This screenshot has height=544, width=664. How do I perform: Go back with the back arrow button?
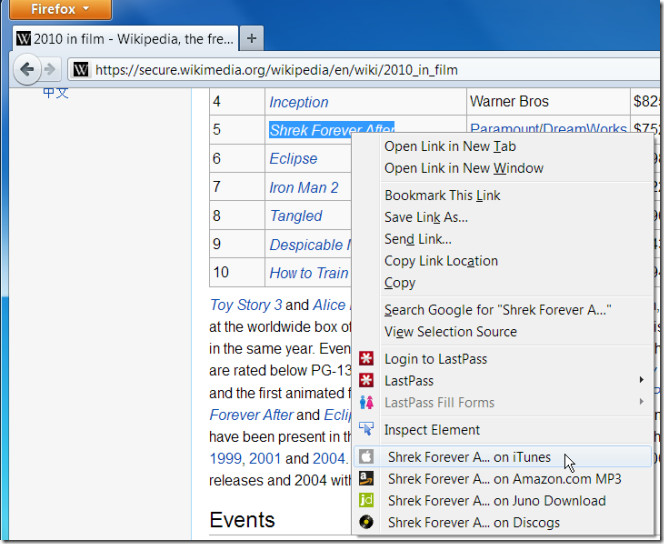[x=27, y=69]
